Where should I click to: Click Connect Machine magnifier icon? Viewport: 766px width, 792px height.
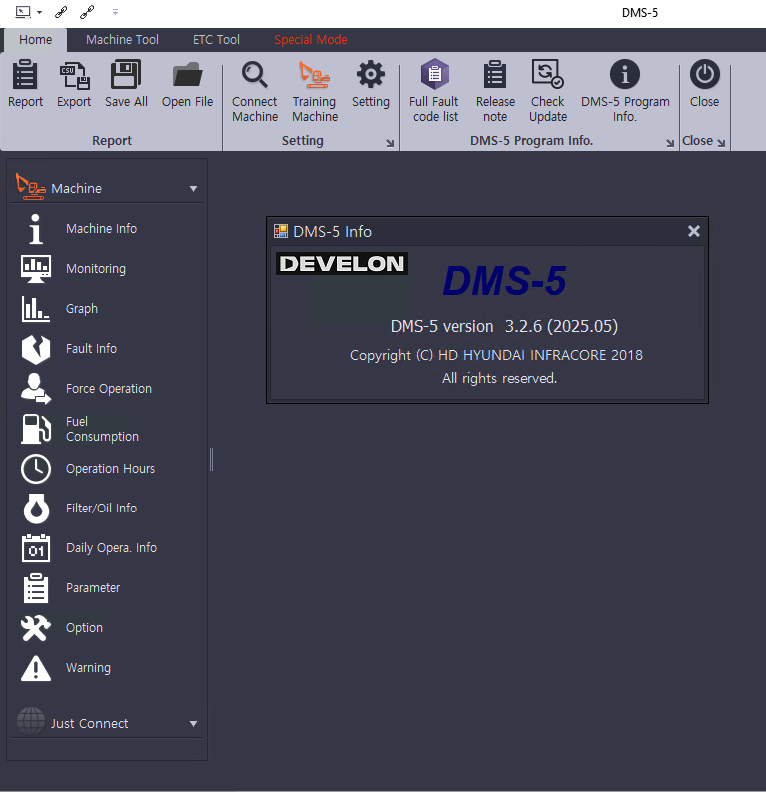pos(254,74)
